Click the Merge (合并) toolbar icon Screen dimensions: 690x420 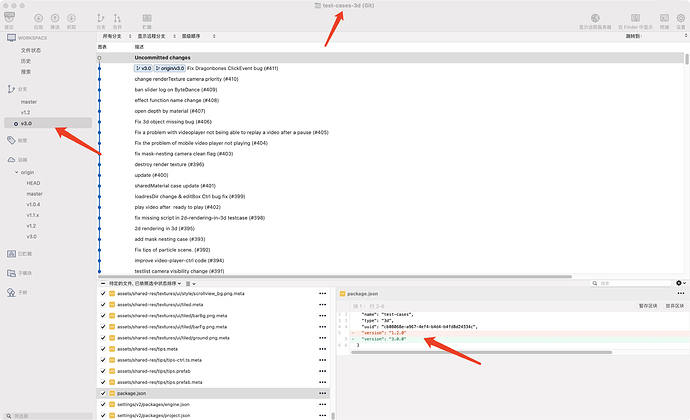click(x=117, y=18)
